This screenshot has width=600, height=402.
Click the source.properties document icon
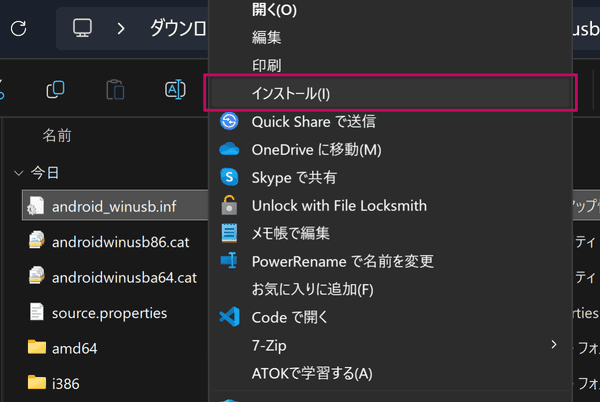(37, 311)
